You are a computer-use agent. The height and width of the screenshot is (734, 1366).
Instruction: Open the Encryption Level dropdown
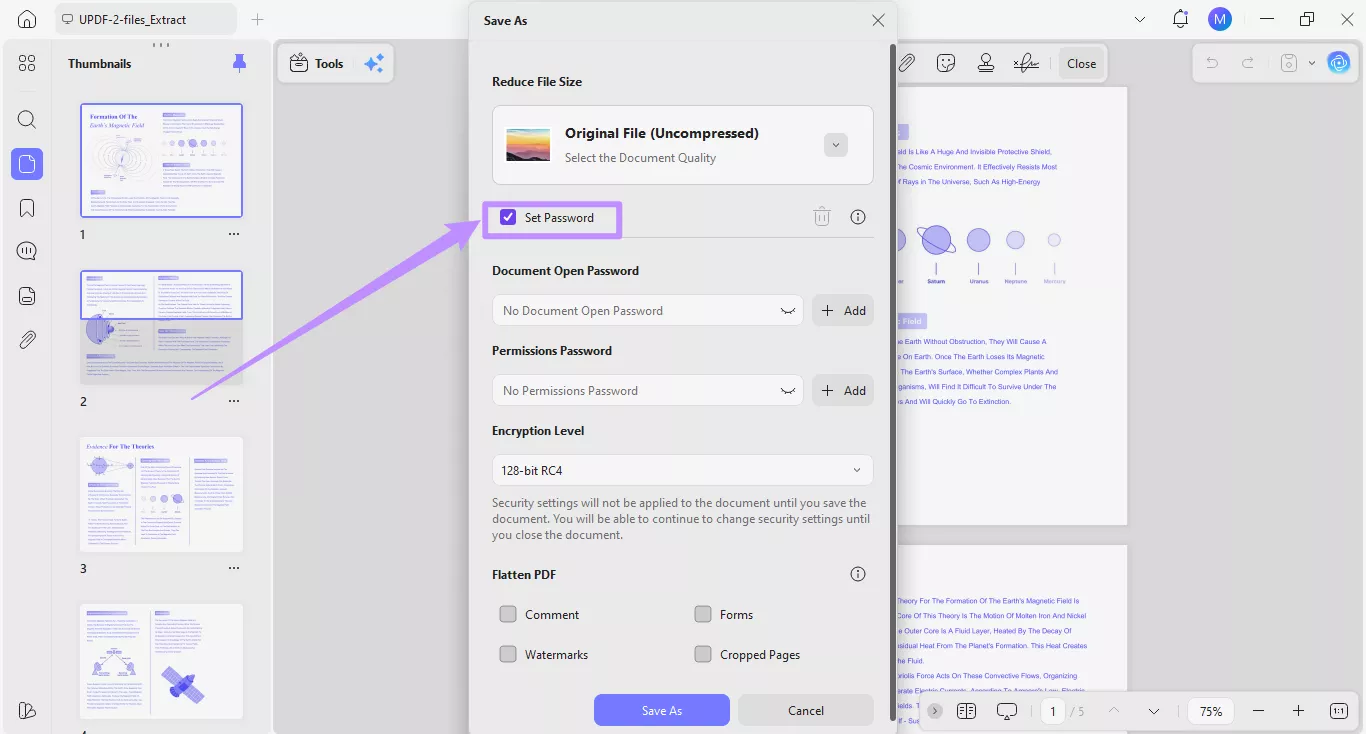tap(682, 469)
